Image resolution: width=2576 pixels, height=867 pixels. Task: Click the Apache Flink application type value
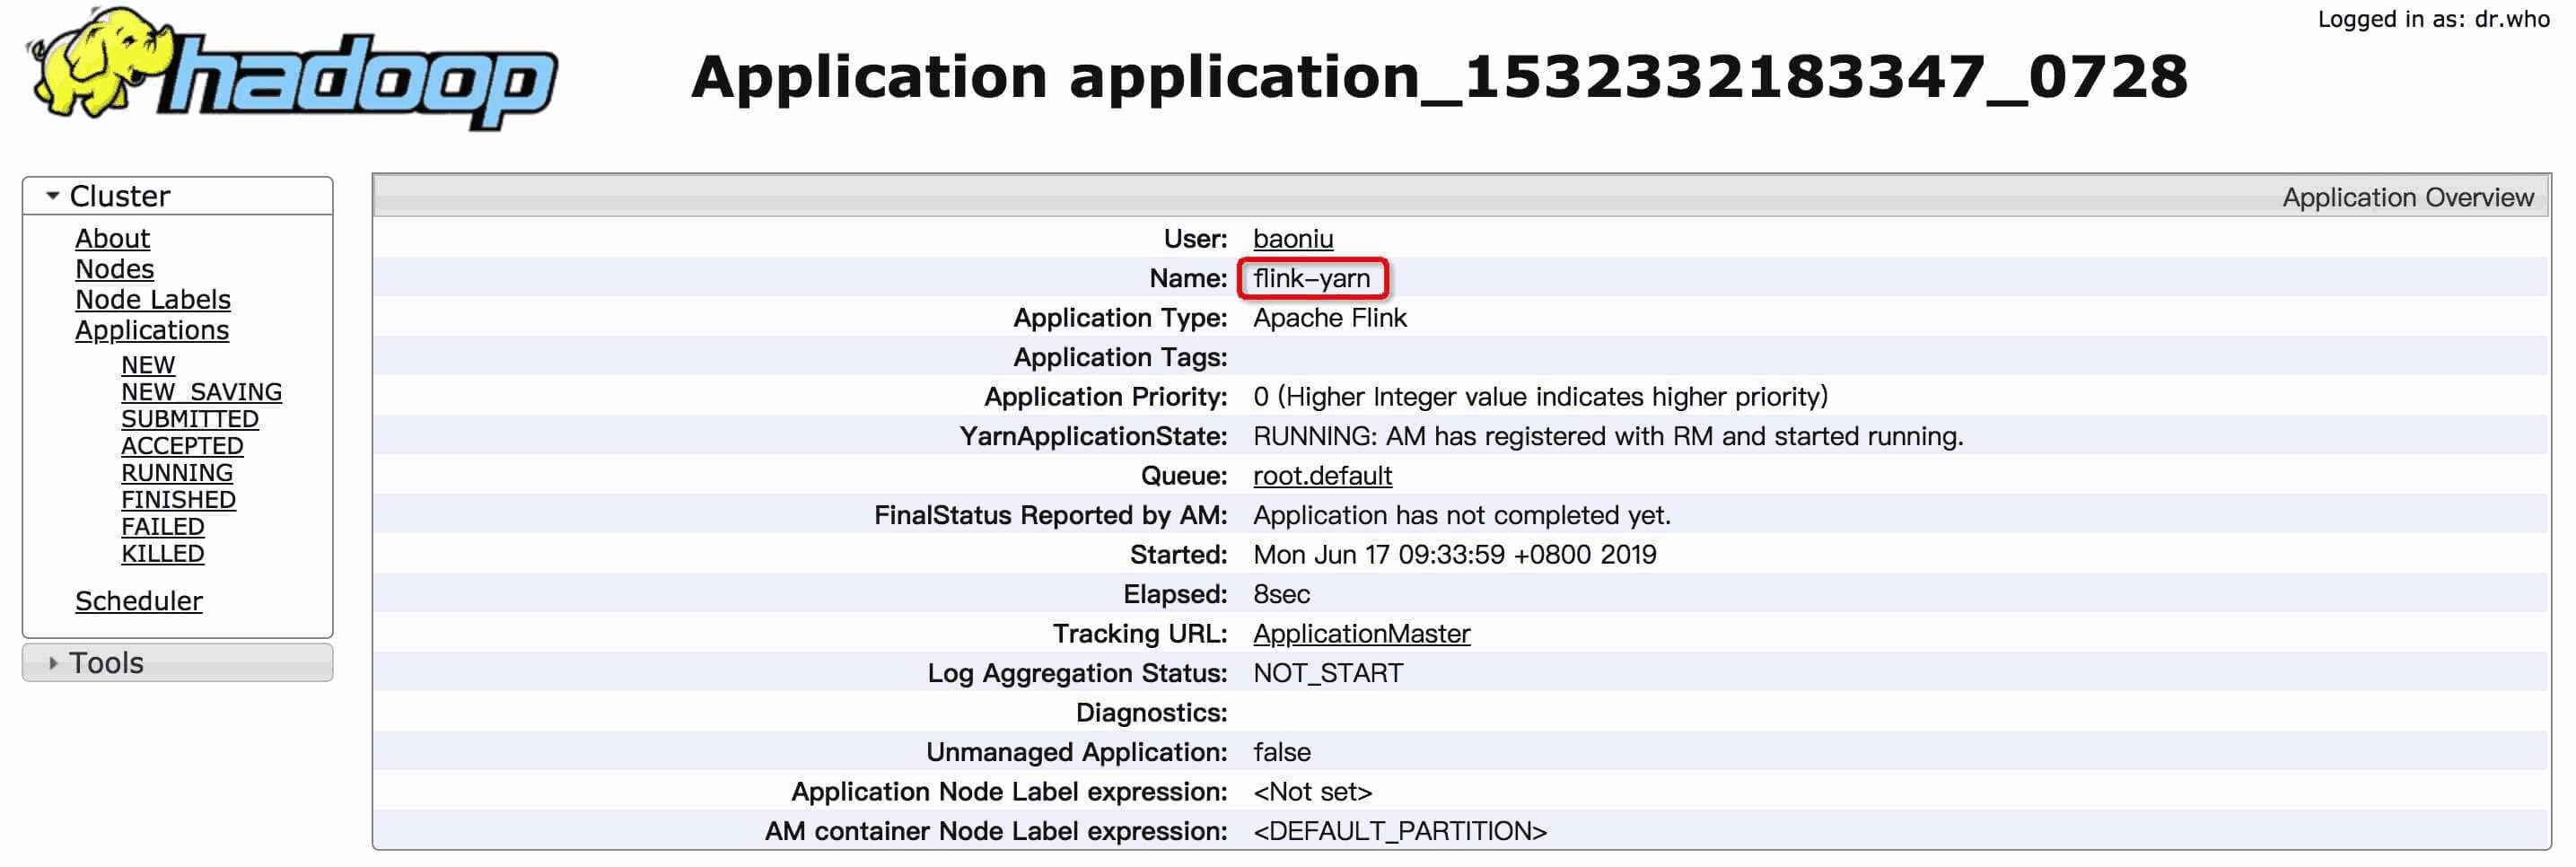(1330, 318)
